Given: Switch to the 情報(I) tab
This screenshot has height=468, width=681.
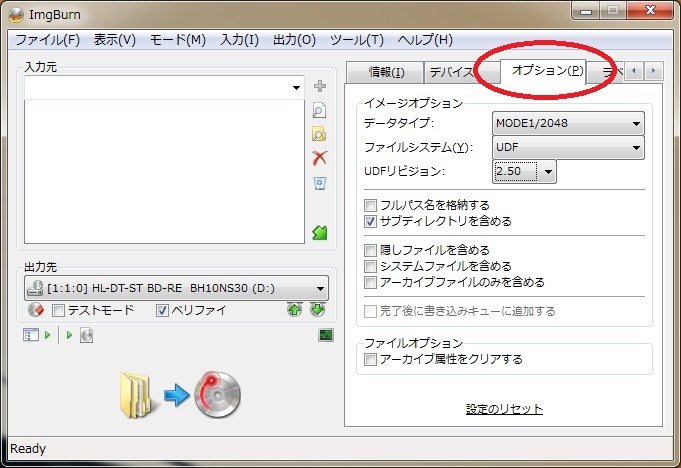Looking at the screenshot, I should [386, 72].
